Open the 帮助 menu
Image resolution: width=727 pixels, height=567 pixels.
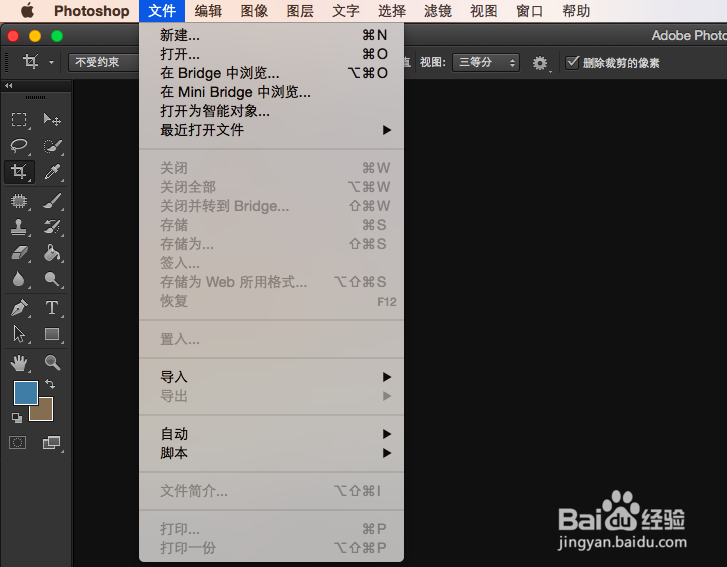576,11
